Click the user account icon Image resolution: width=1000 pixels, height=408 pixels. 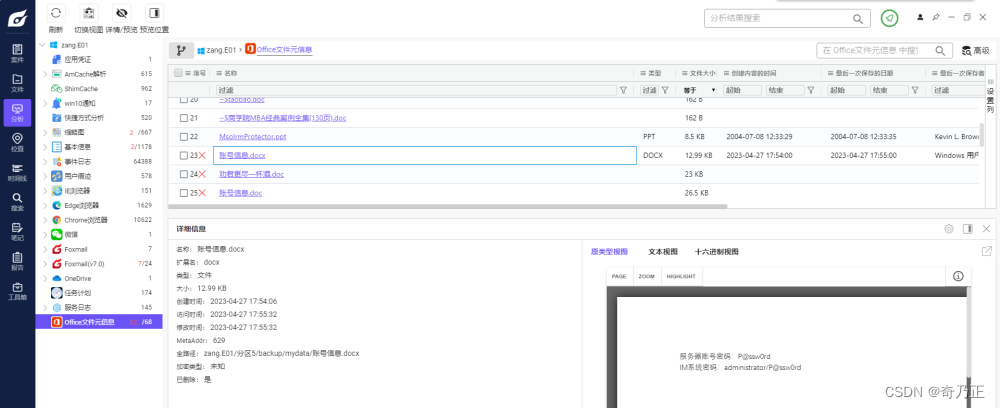tap(920, 17)
